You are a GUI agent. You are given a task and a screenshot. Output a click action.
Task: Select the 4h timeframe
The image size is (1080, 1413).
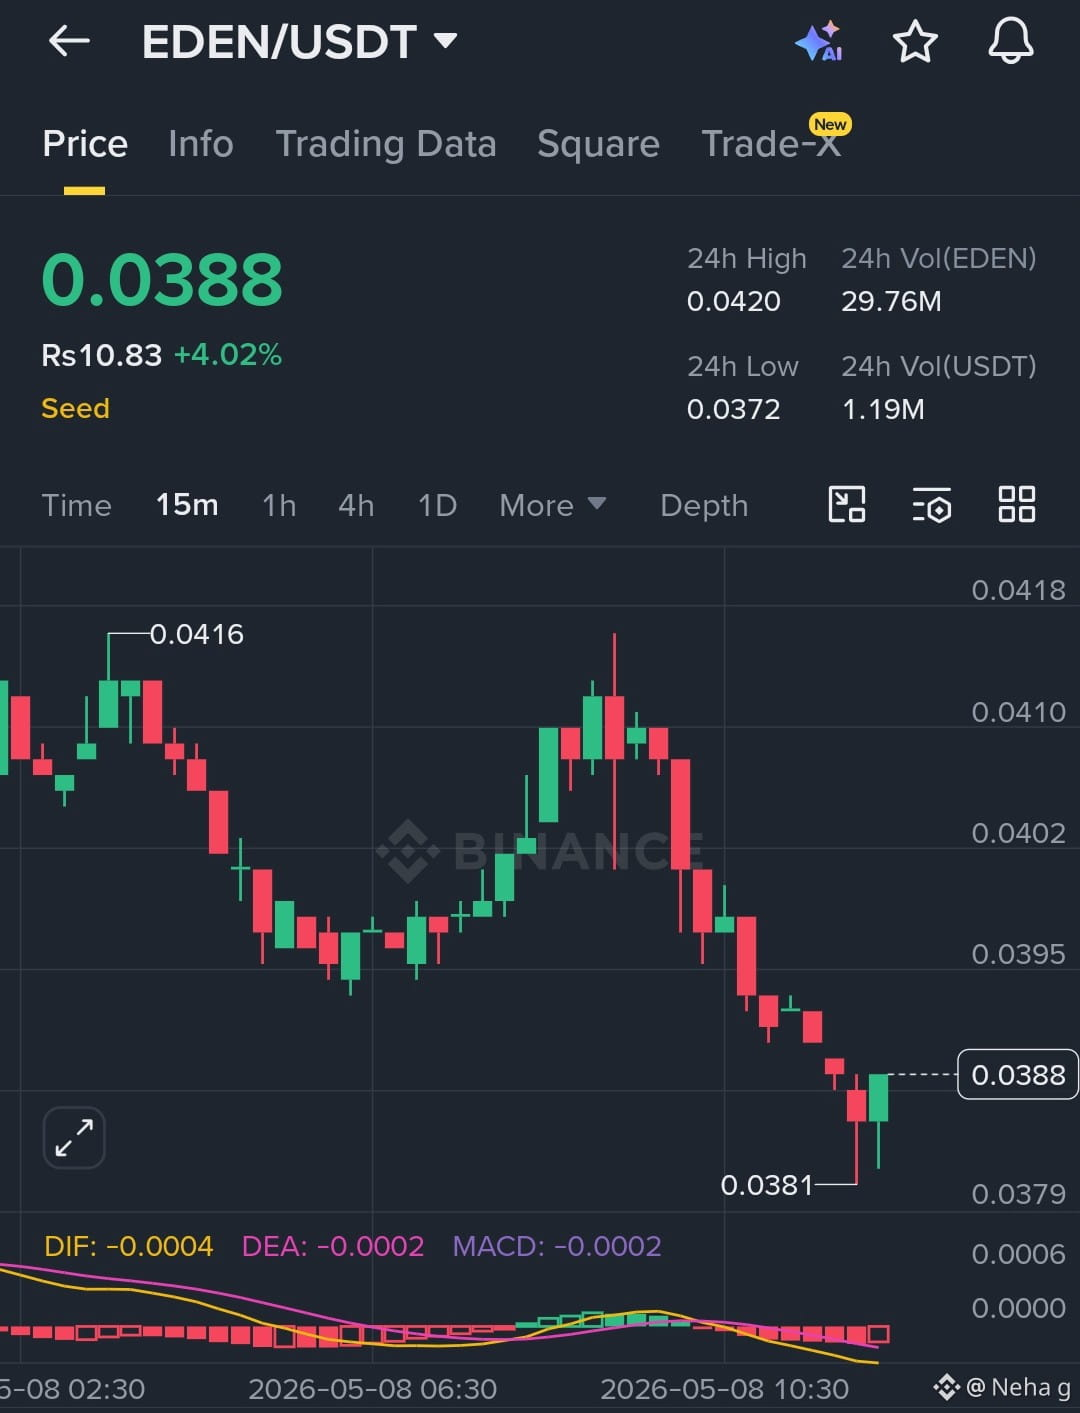click(356, 505)
